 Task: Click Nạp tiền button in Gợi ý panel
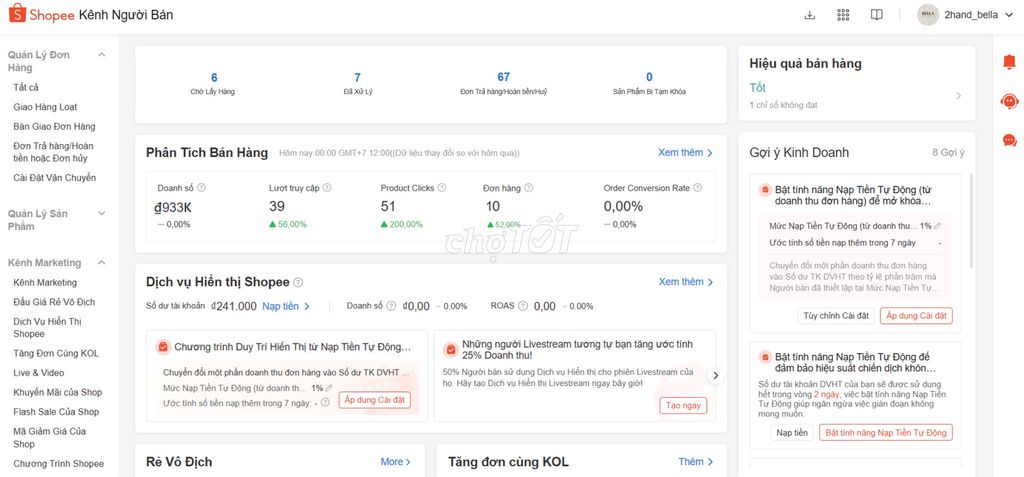(x=792, y=433)
